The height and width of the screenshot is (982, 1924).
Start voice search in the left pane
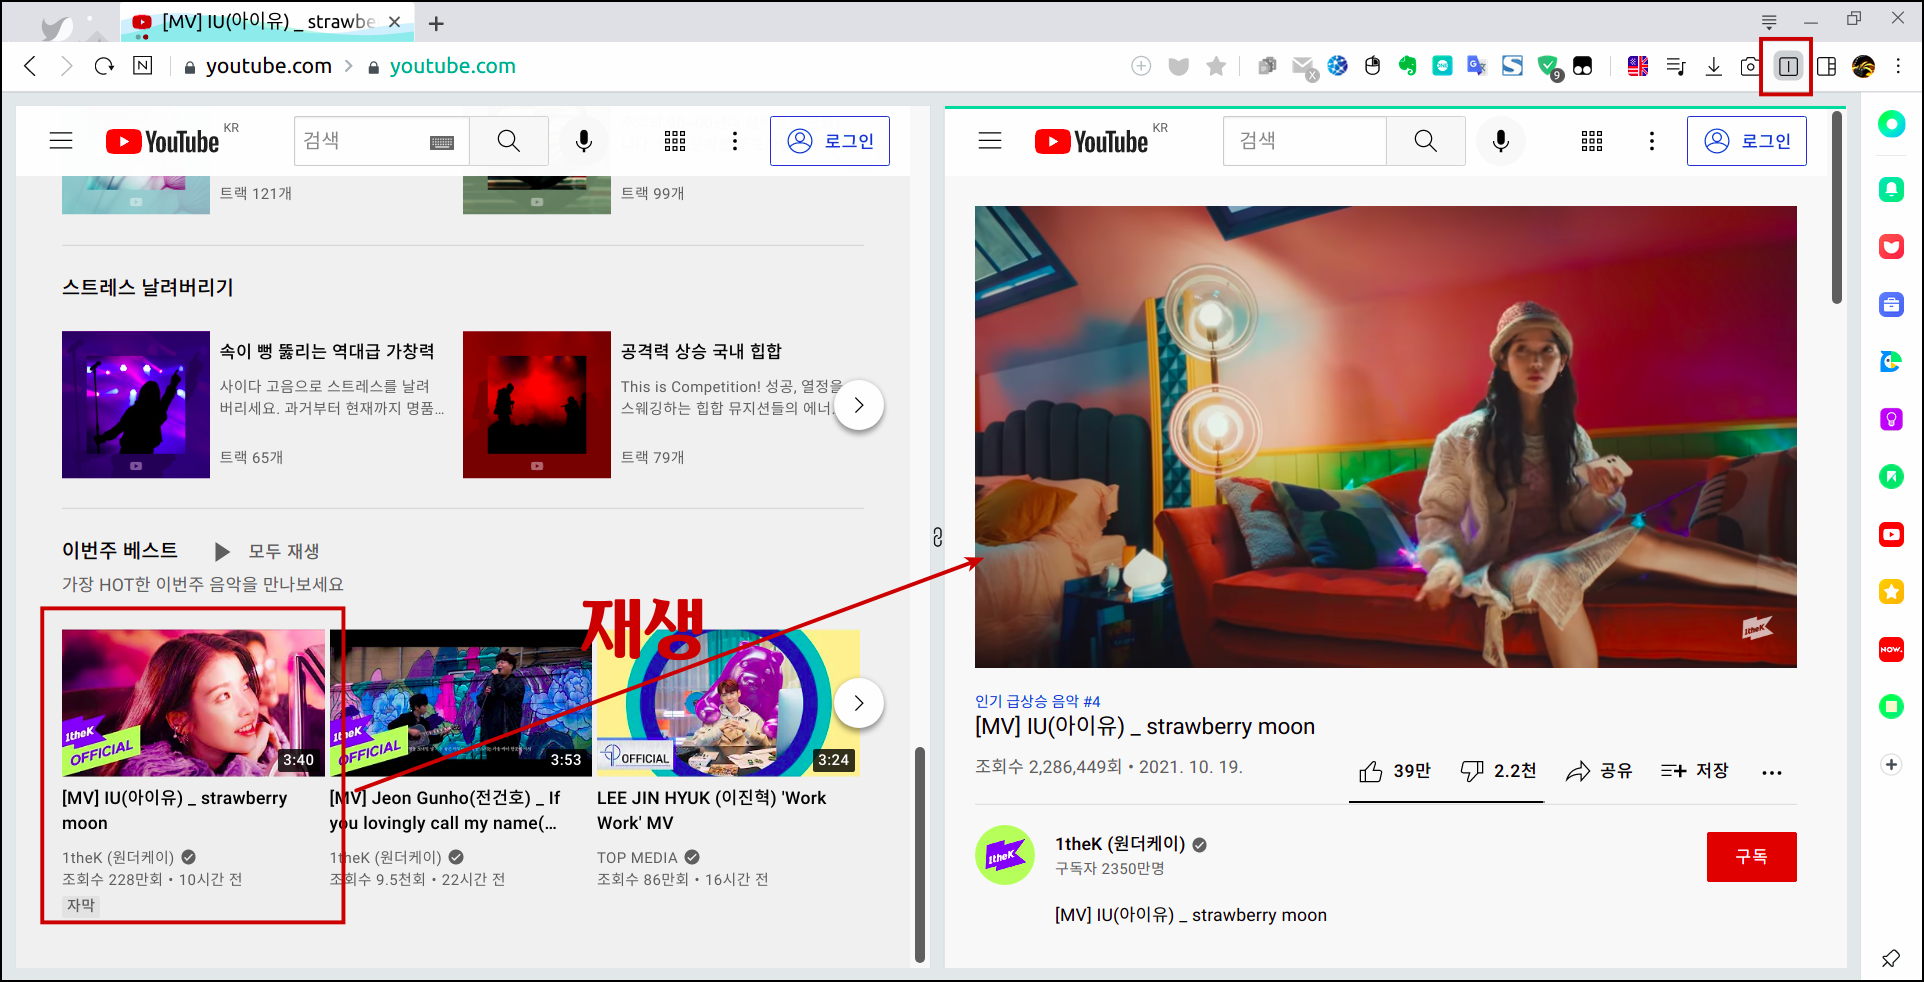pos(584,141)
